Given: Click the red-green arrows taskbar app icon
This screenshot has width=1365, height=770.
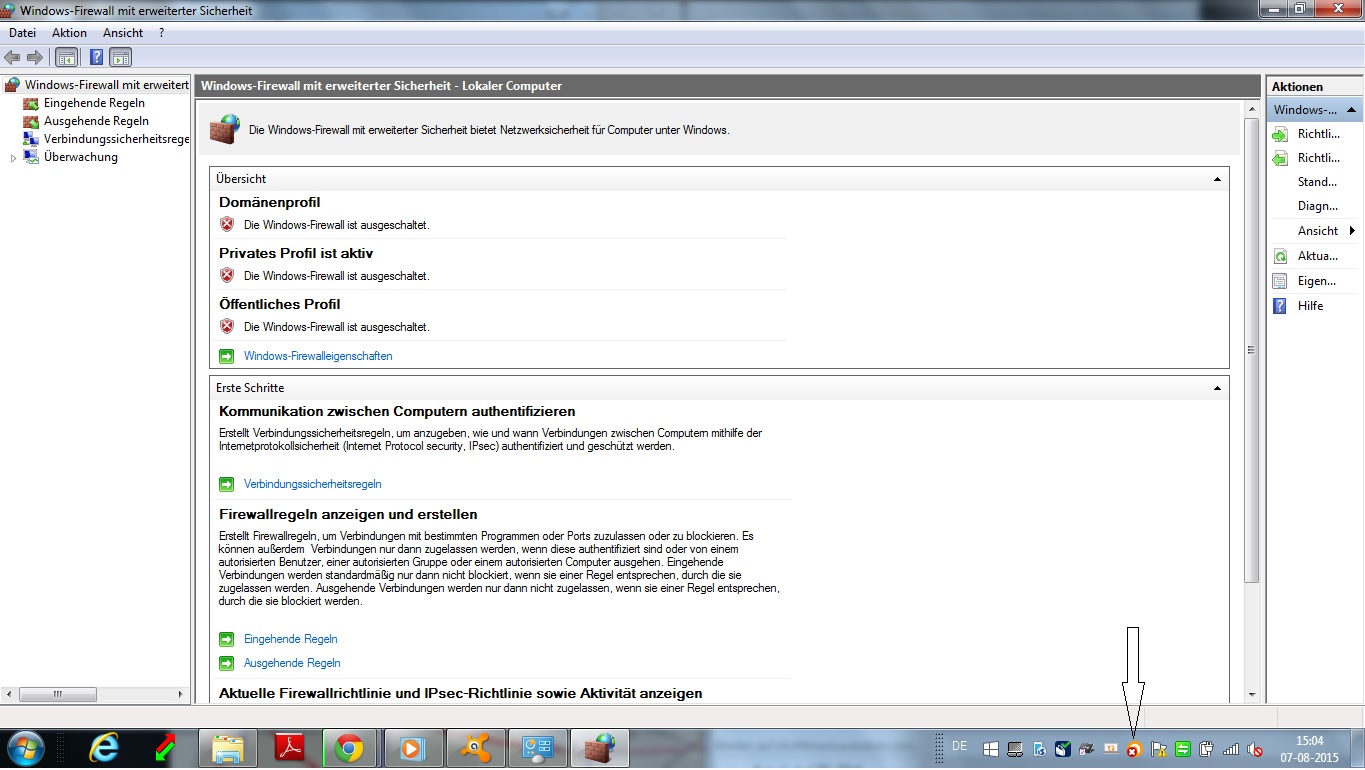Looking at the screenshot, I should point(165,748).
